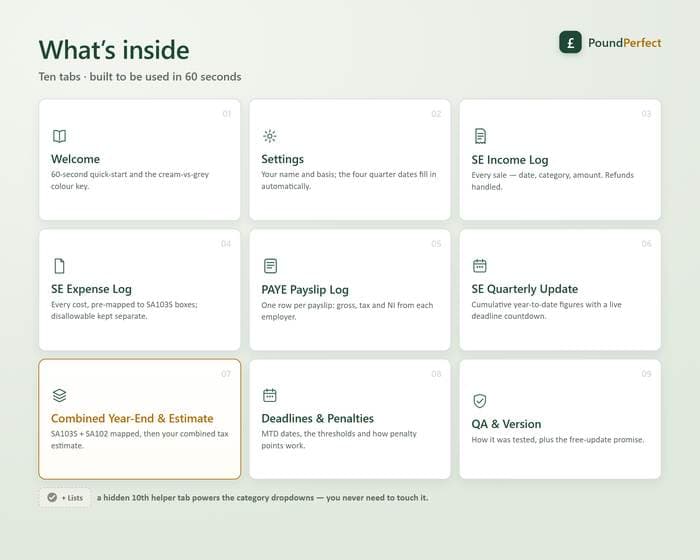
Task: Click the PoundPerfect brand name
Action: coord(625,43)
